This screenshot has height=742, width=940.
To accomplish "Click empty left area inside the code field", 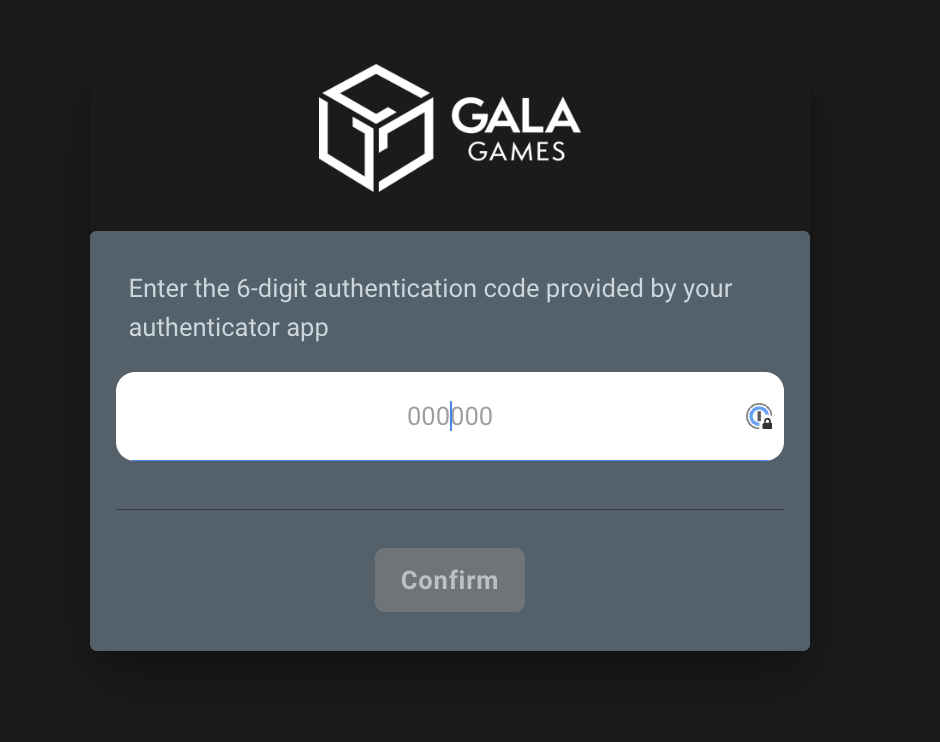I will click(x=258, y=416).
